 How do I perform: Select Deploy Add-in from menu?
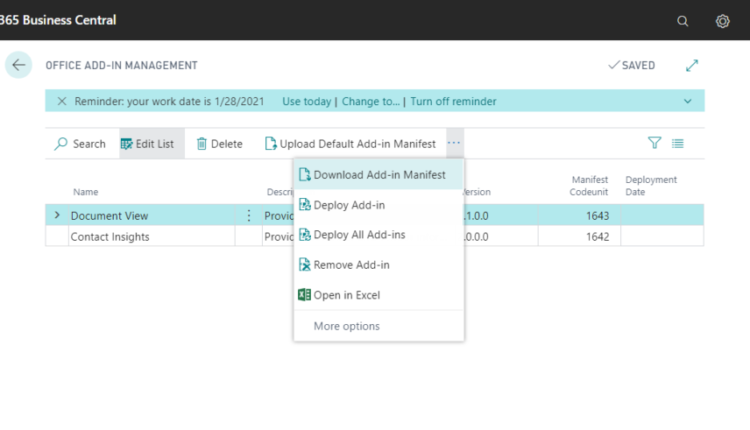[349, 205]
